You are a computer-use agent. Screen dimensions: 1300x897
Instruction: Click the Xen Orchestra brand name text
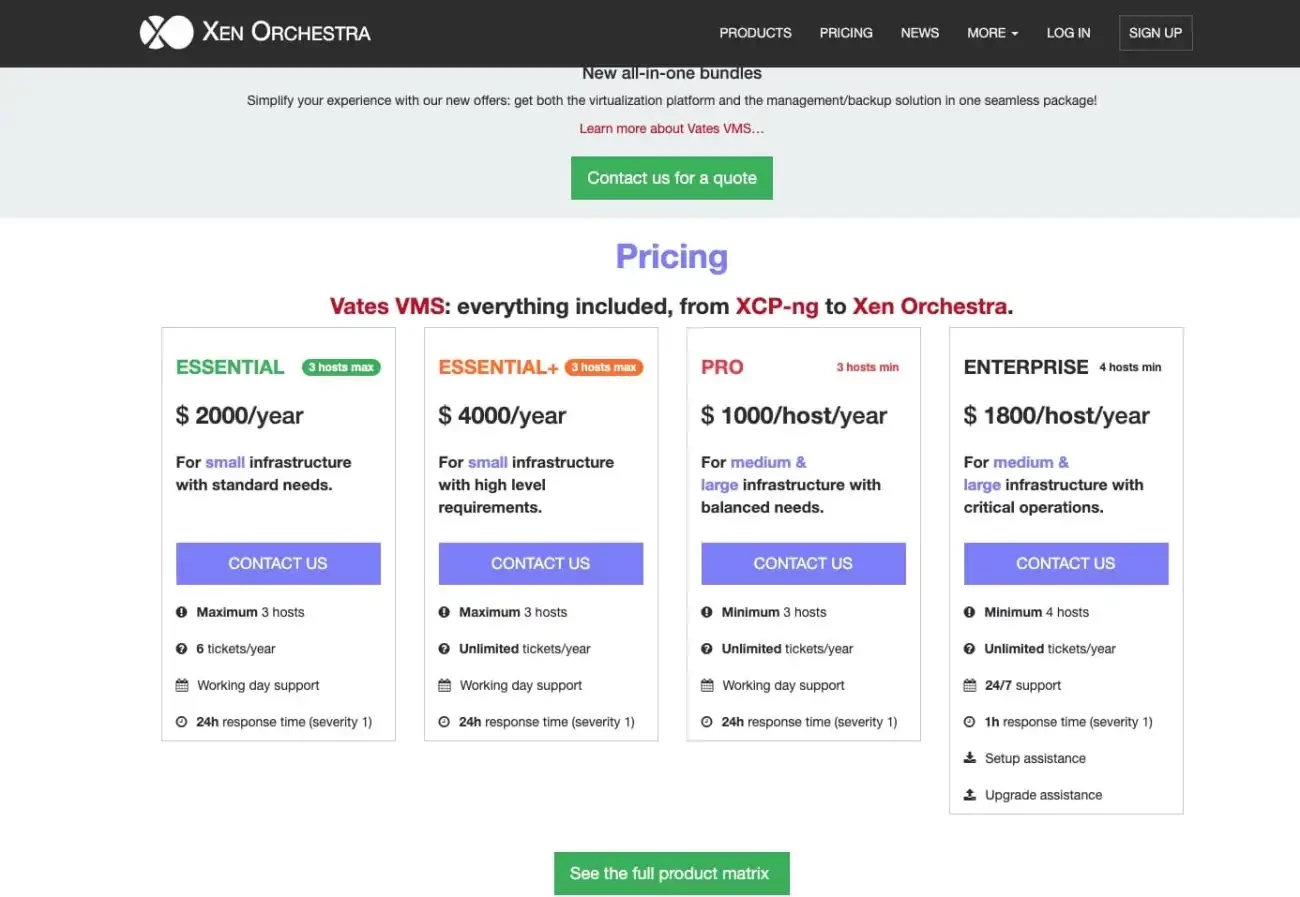pyautogui.click(x=286, y=32)
